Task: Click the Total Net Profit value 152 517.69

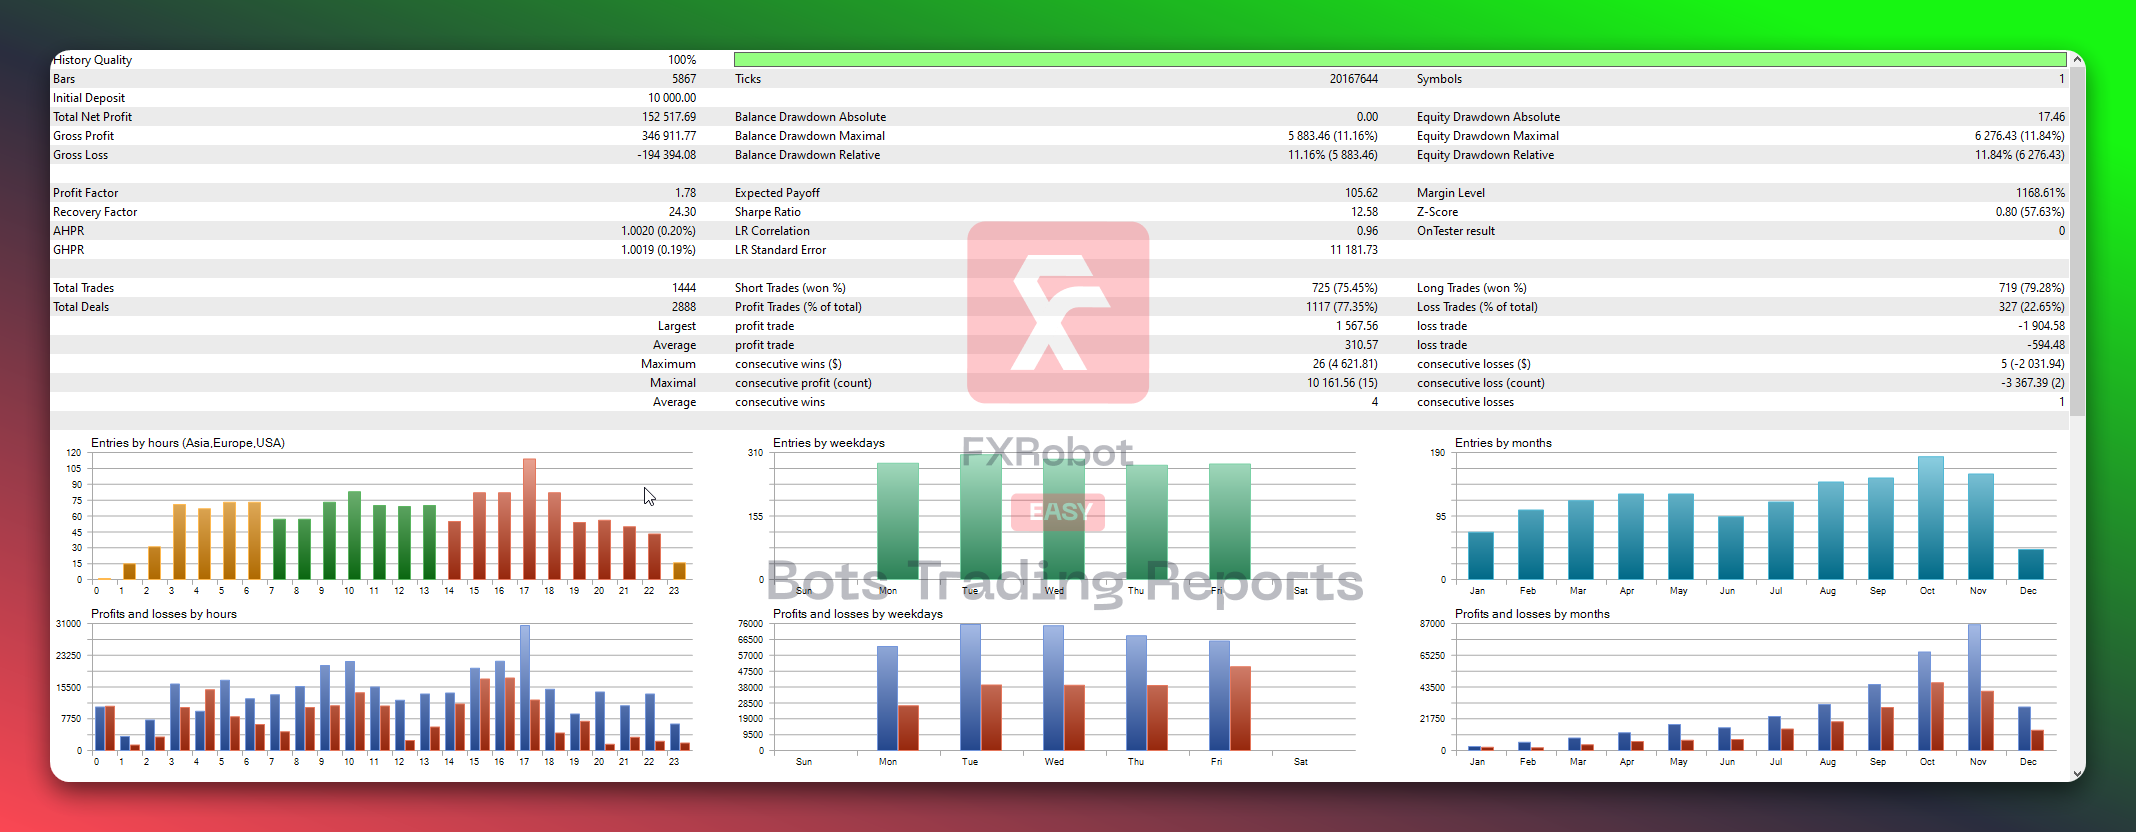Action: [669, 117]
